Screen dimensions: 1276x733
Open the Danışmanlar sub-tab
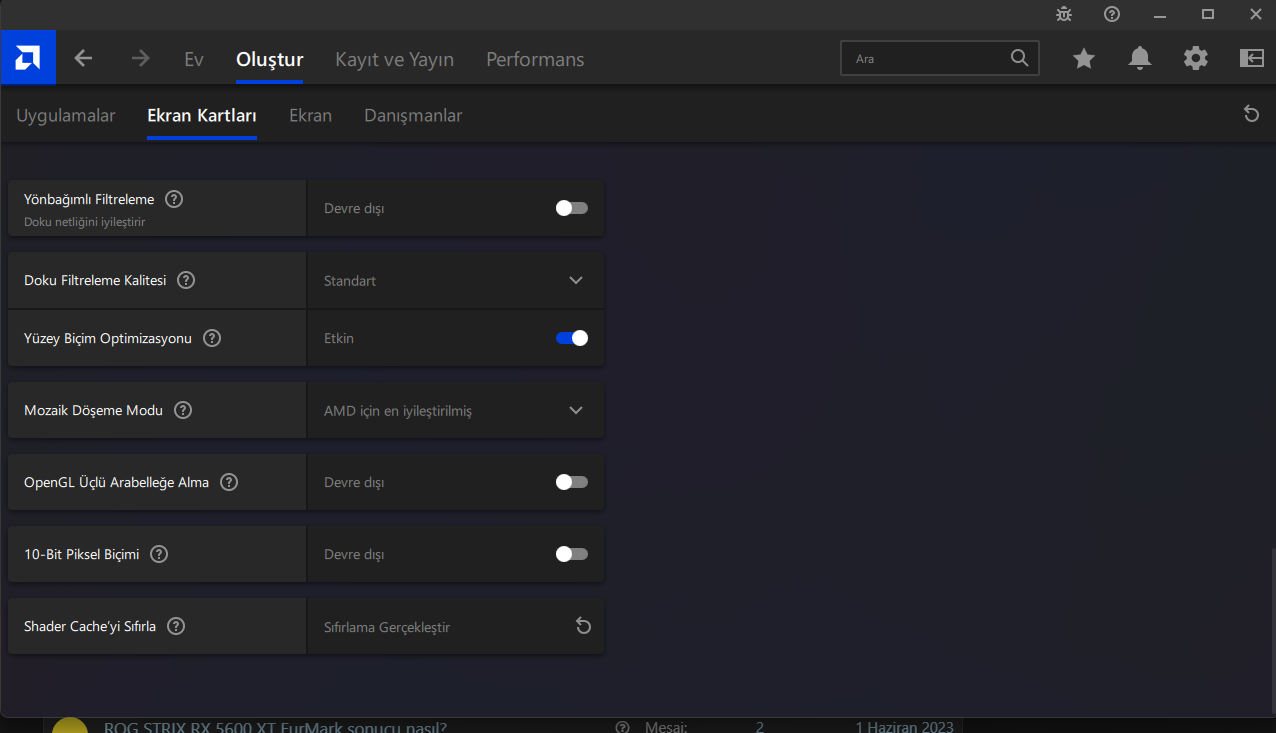point(413,115)
